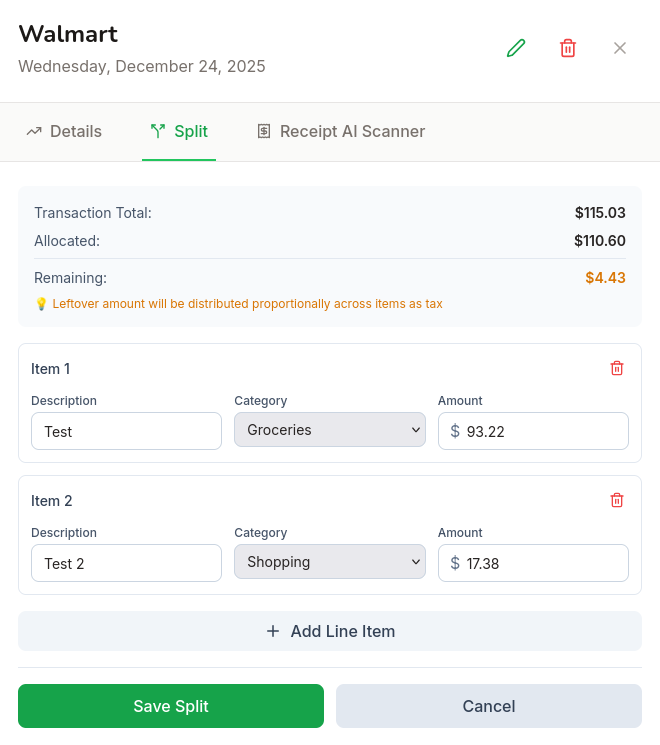This screenshot has width=660, height=745.
Task: Close the Walmart transaction dialog
Action: click(620, 48)
